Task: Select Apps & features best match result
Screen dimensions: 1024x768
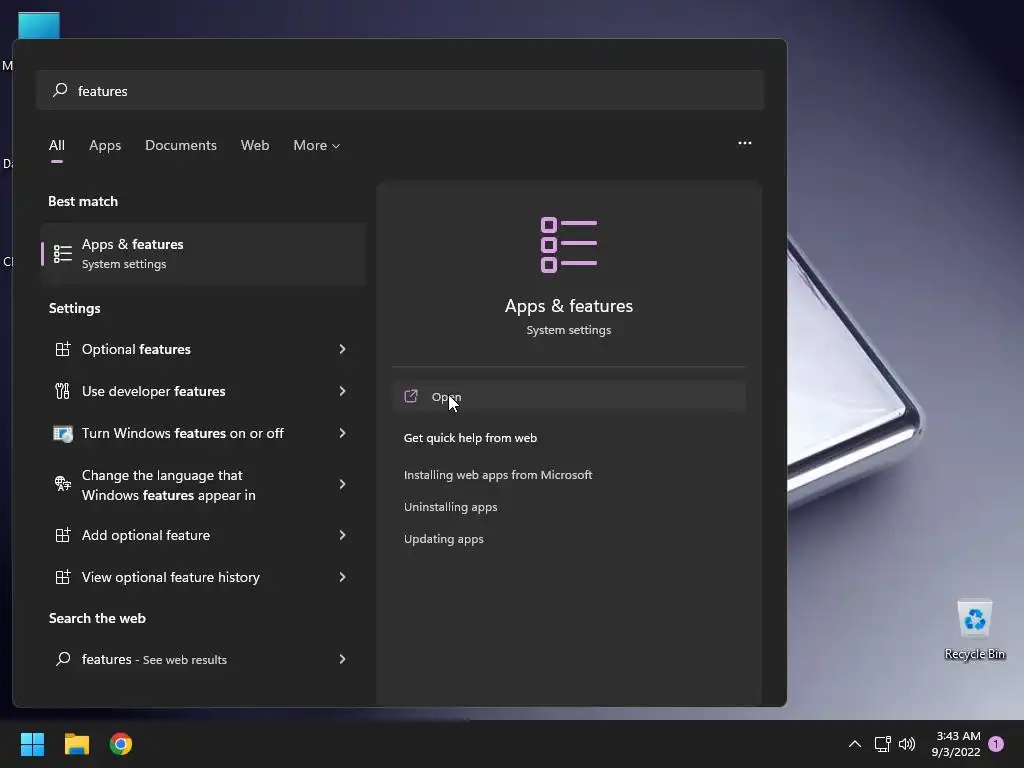Action: [203, 253]
